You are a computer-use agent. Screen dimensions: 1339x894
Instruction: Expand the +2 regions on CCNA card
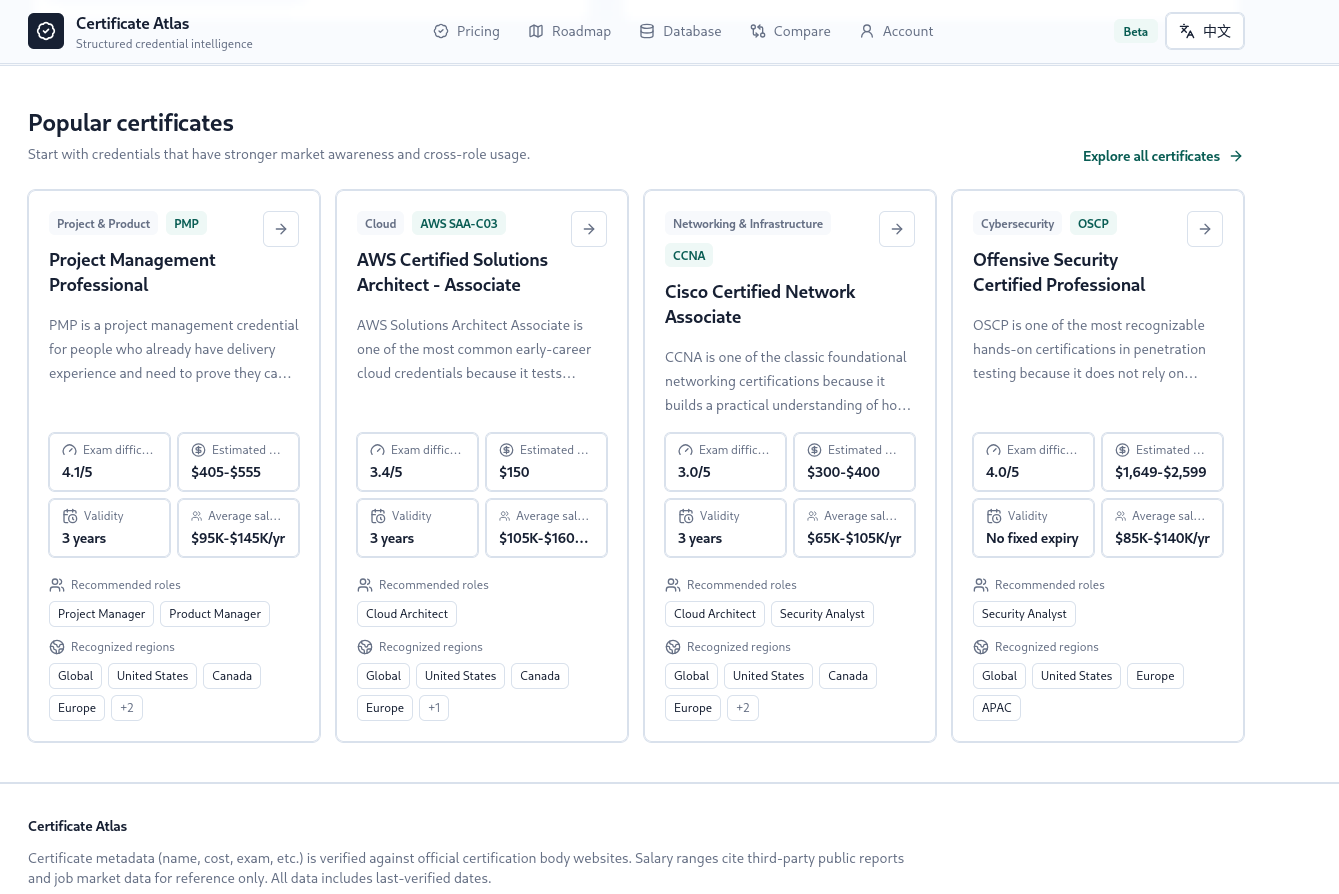[x=743, y=708]
